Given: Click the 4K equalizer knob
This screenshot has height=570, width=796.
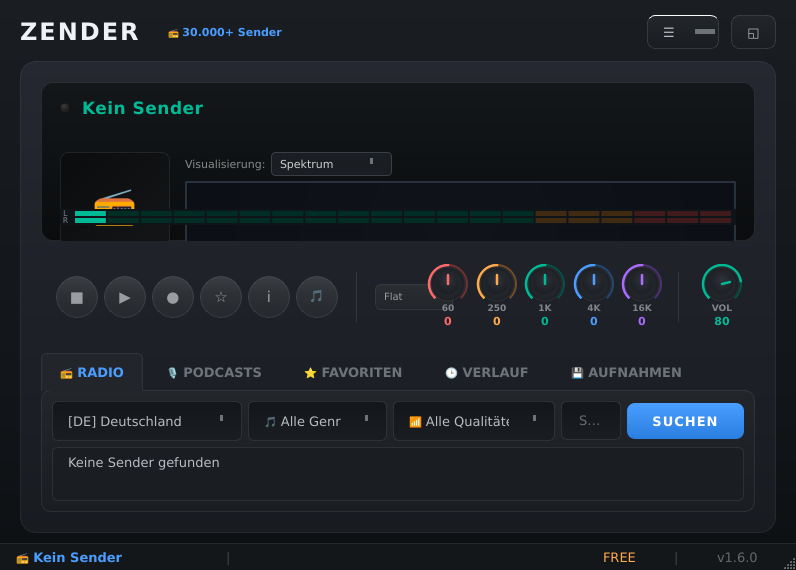Looking at the screenshot, I should tap(593, 283).
